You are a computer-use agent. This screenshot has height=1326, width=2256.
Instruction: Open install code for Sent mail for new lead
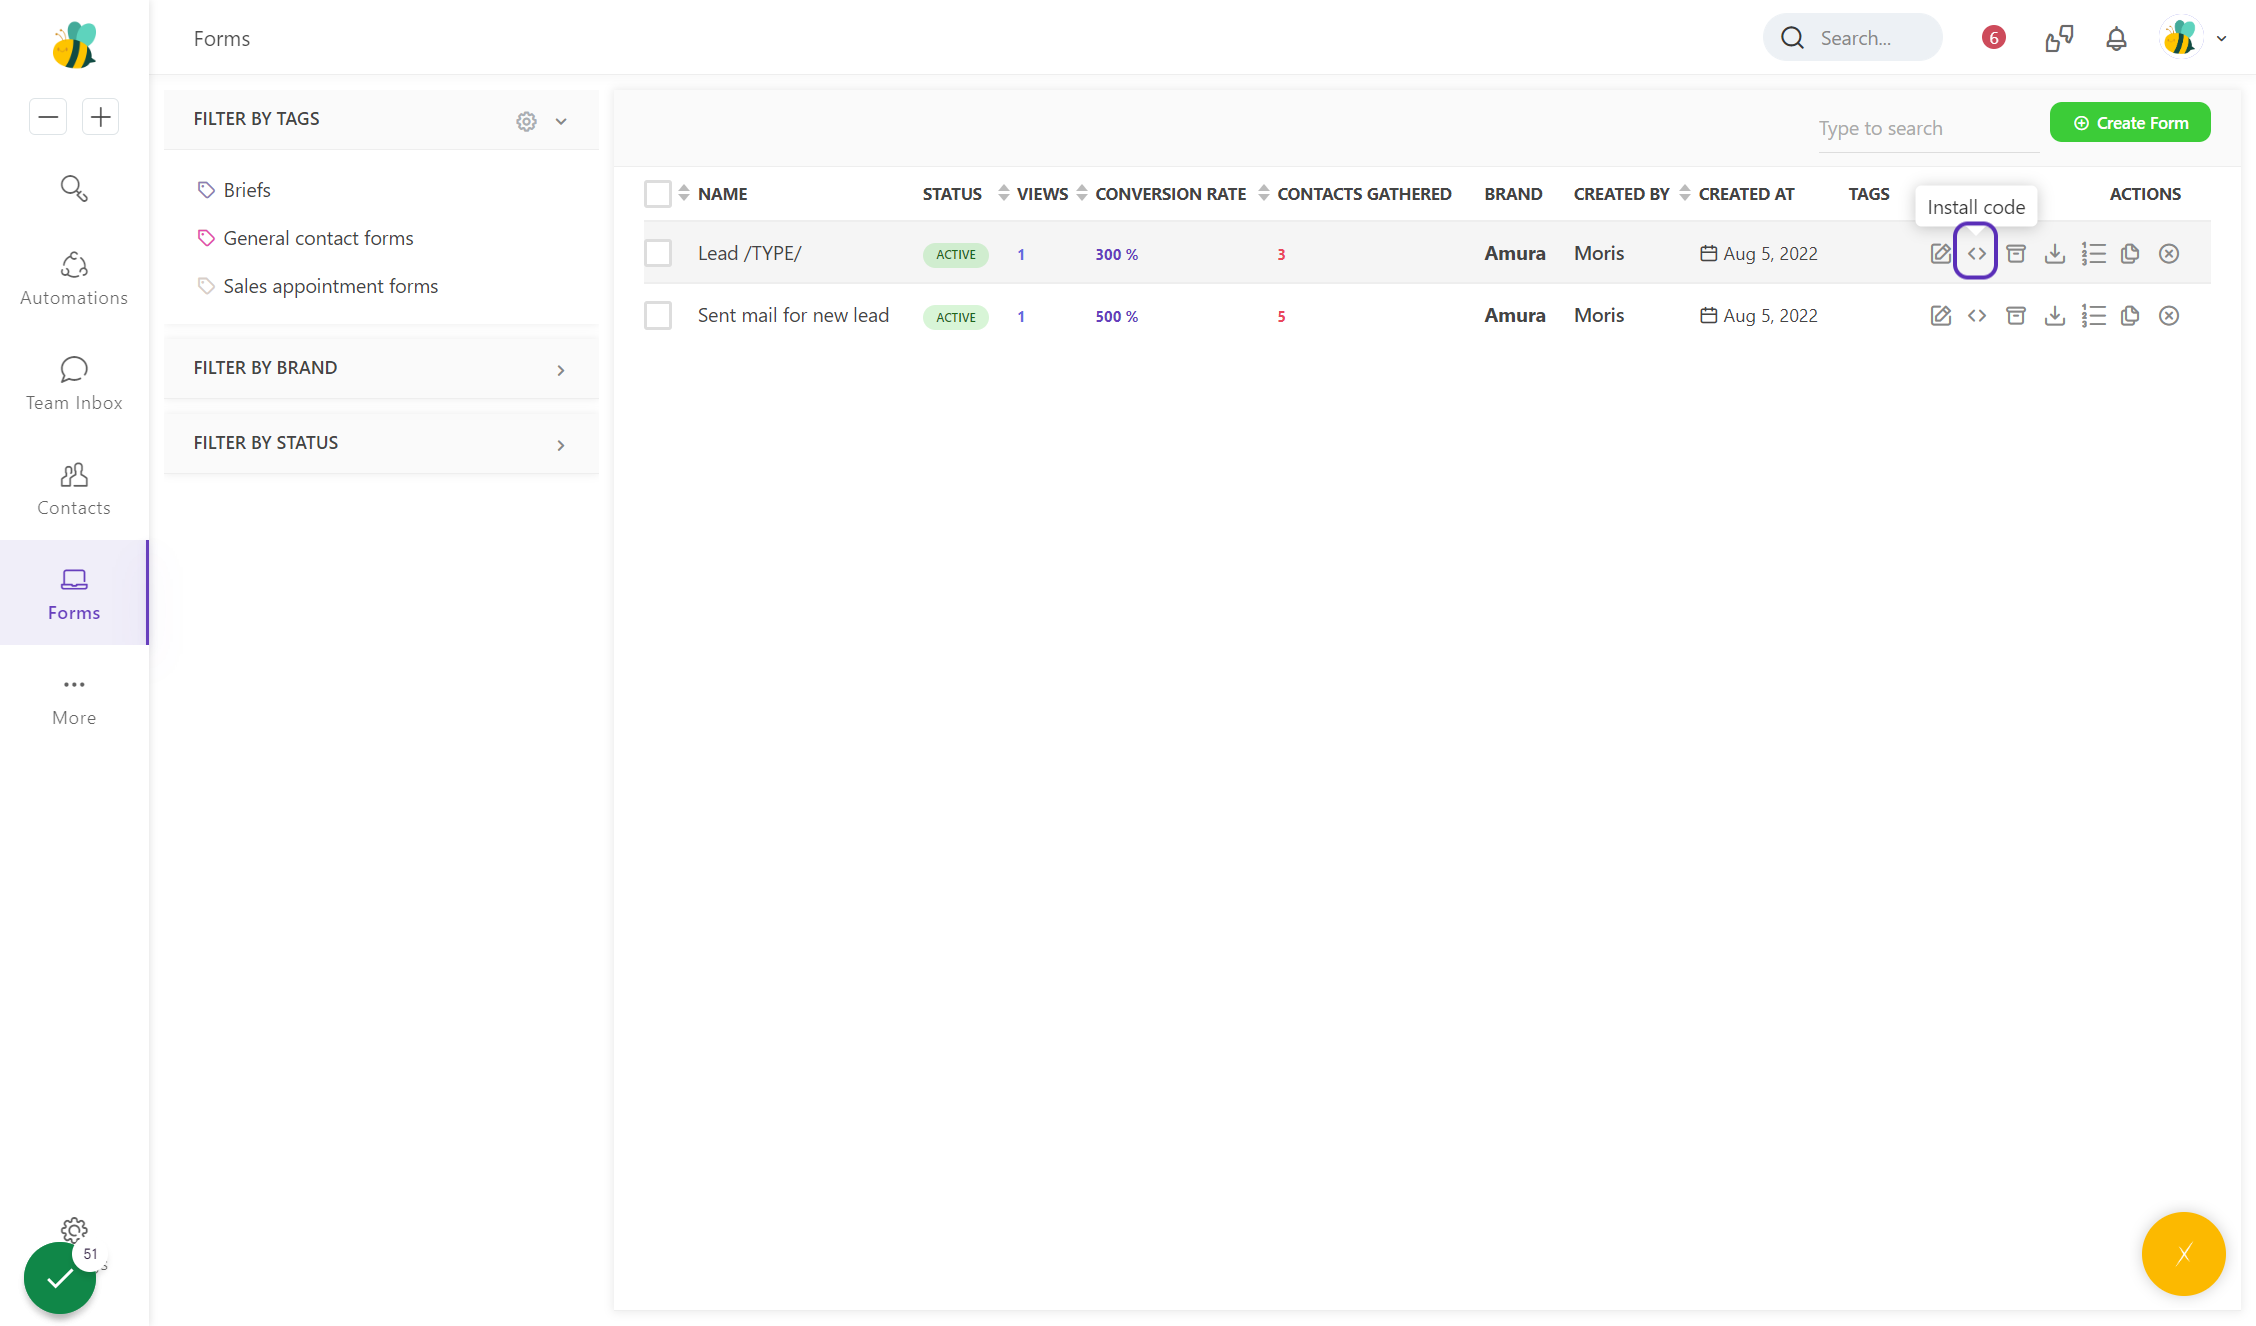point(1976,316)
